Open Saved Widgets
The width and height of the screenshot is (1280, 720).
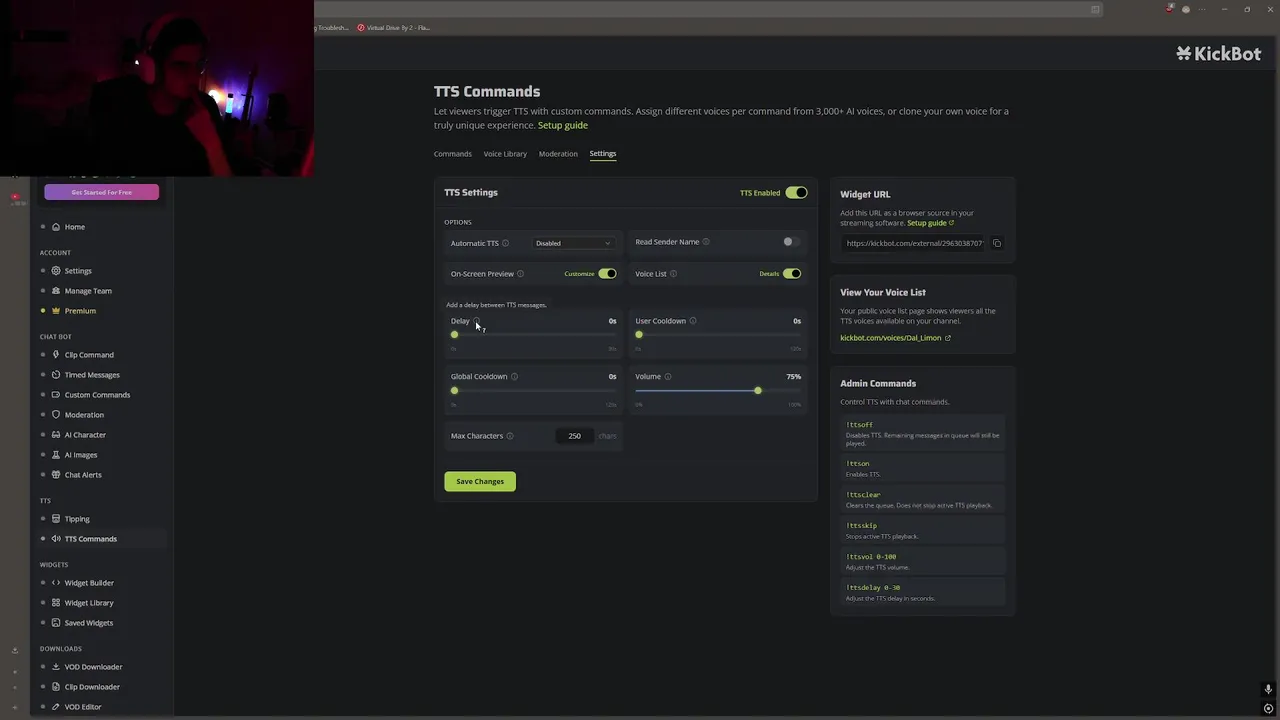click(x=88, y=623)
